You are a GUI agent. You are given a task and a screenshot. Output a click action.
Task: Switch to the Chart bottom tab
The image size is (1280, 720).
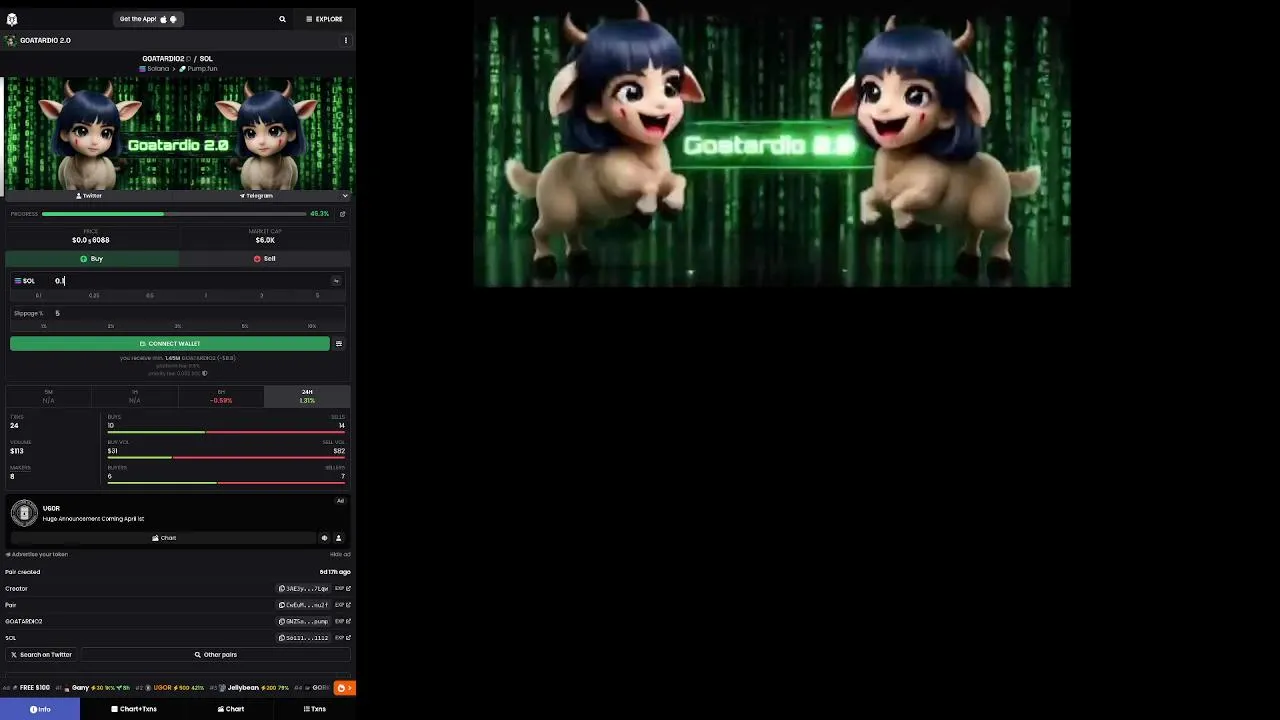click(231, 709)
